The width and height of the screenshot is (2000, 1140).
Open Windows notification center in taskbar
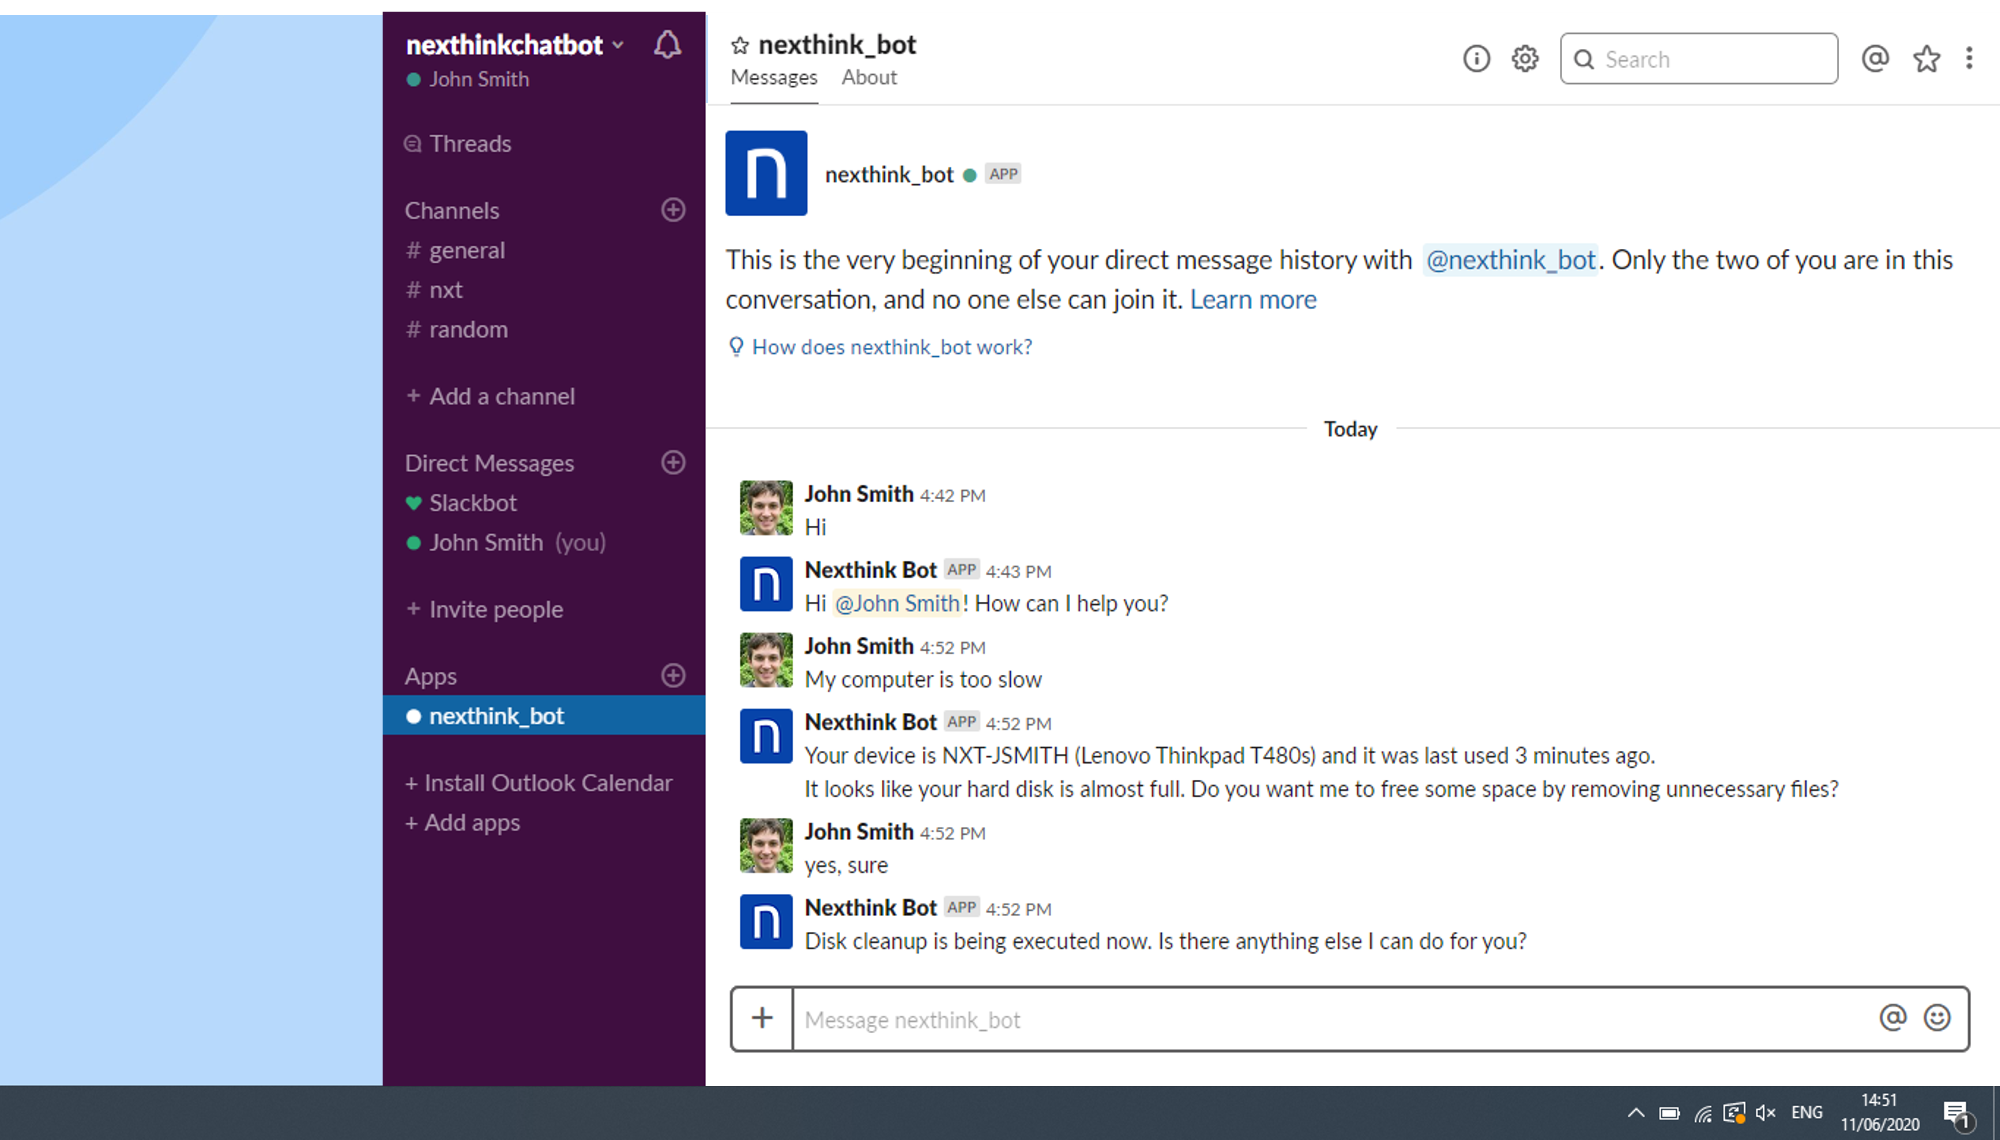click(1956, 1113)
